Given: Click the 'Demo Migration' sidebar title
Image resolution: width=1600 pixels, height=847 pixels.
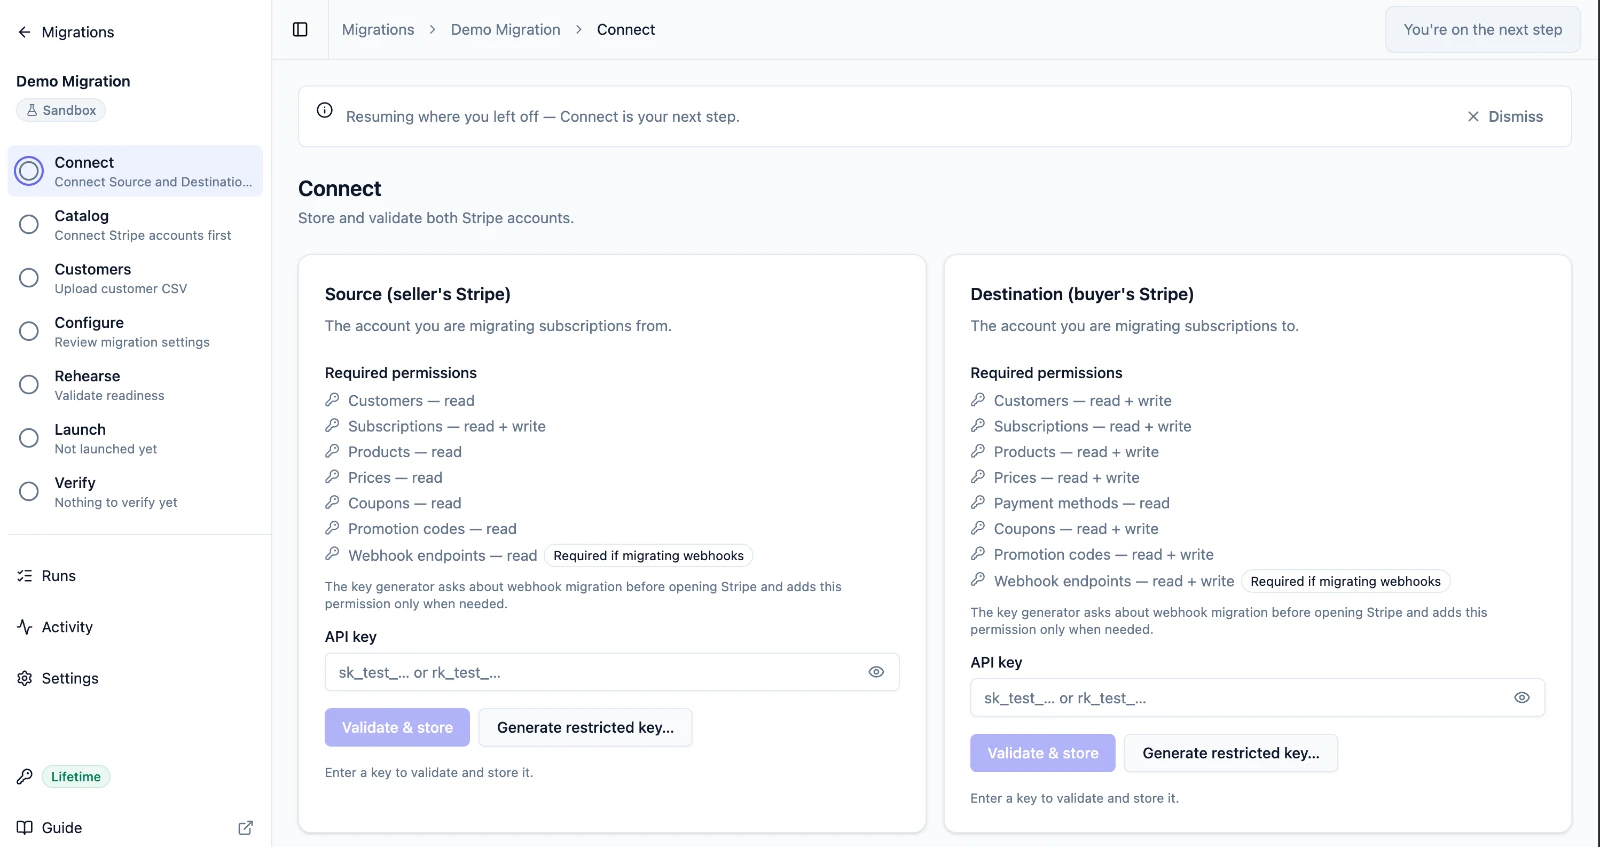Looking at the screenshot, I should pyautogui.click(x=73, y=81).
